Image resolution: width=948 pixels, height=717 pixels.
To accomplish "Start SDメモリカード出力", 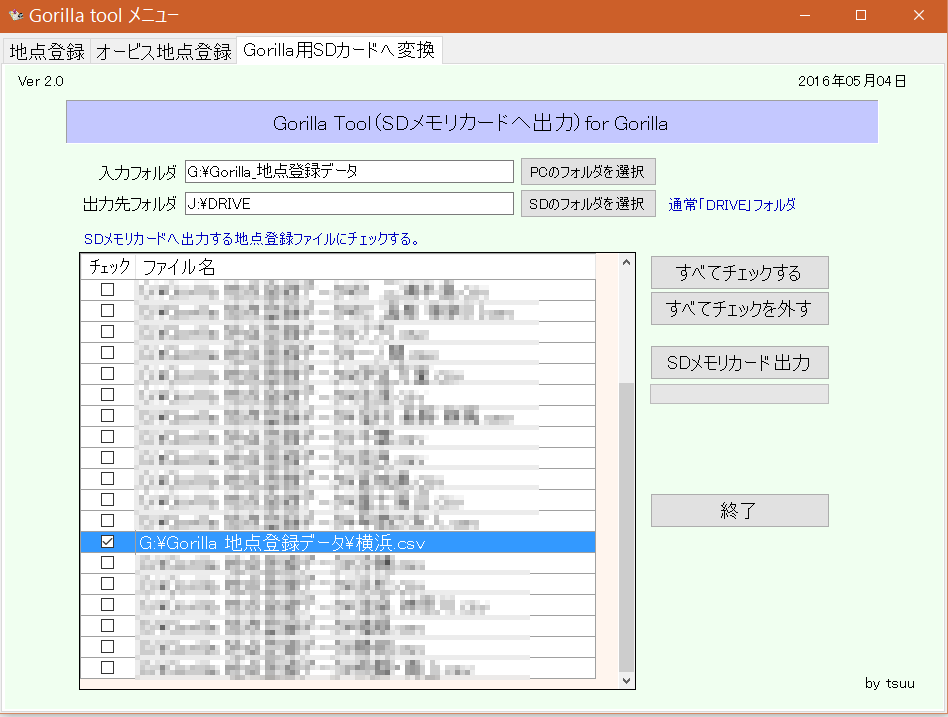I will pyautogui.click(x=739, y=362).
